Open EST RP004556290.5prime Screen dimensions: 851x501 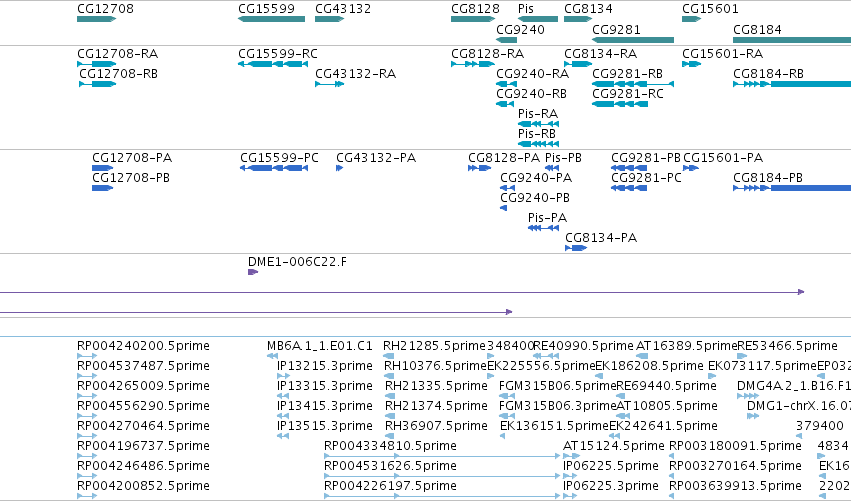click(x=87, y=416)
